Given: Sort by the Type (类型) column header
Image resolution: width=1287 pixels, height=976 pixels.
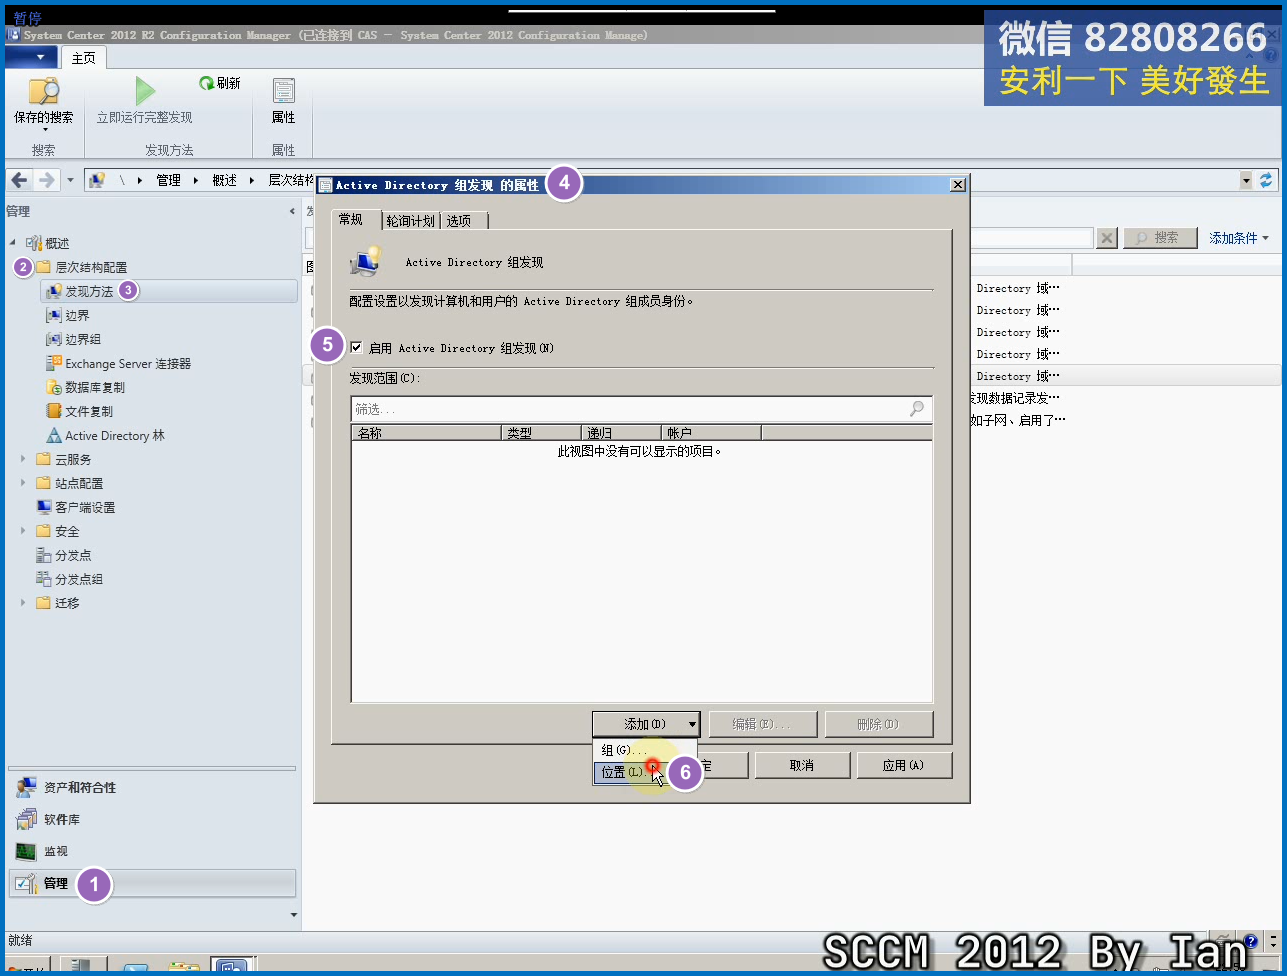Looking at the screenshot, I should [541, 433].
